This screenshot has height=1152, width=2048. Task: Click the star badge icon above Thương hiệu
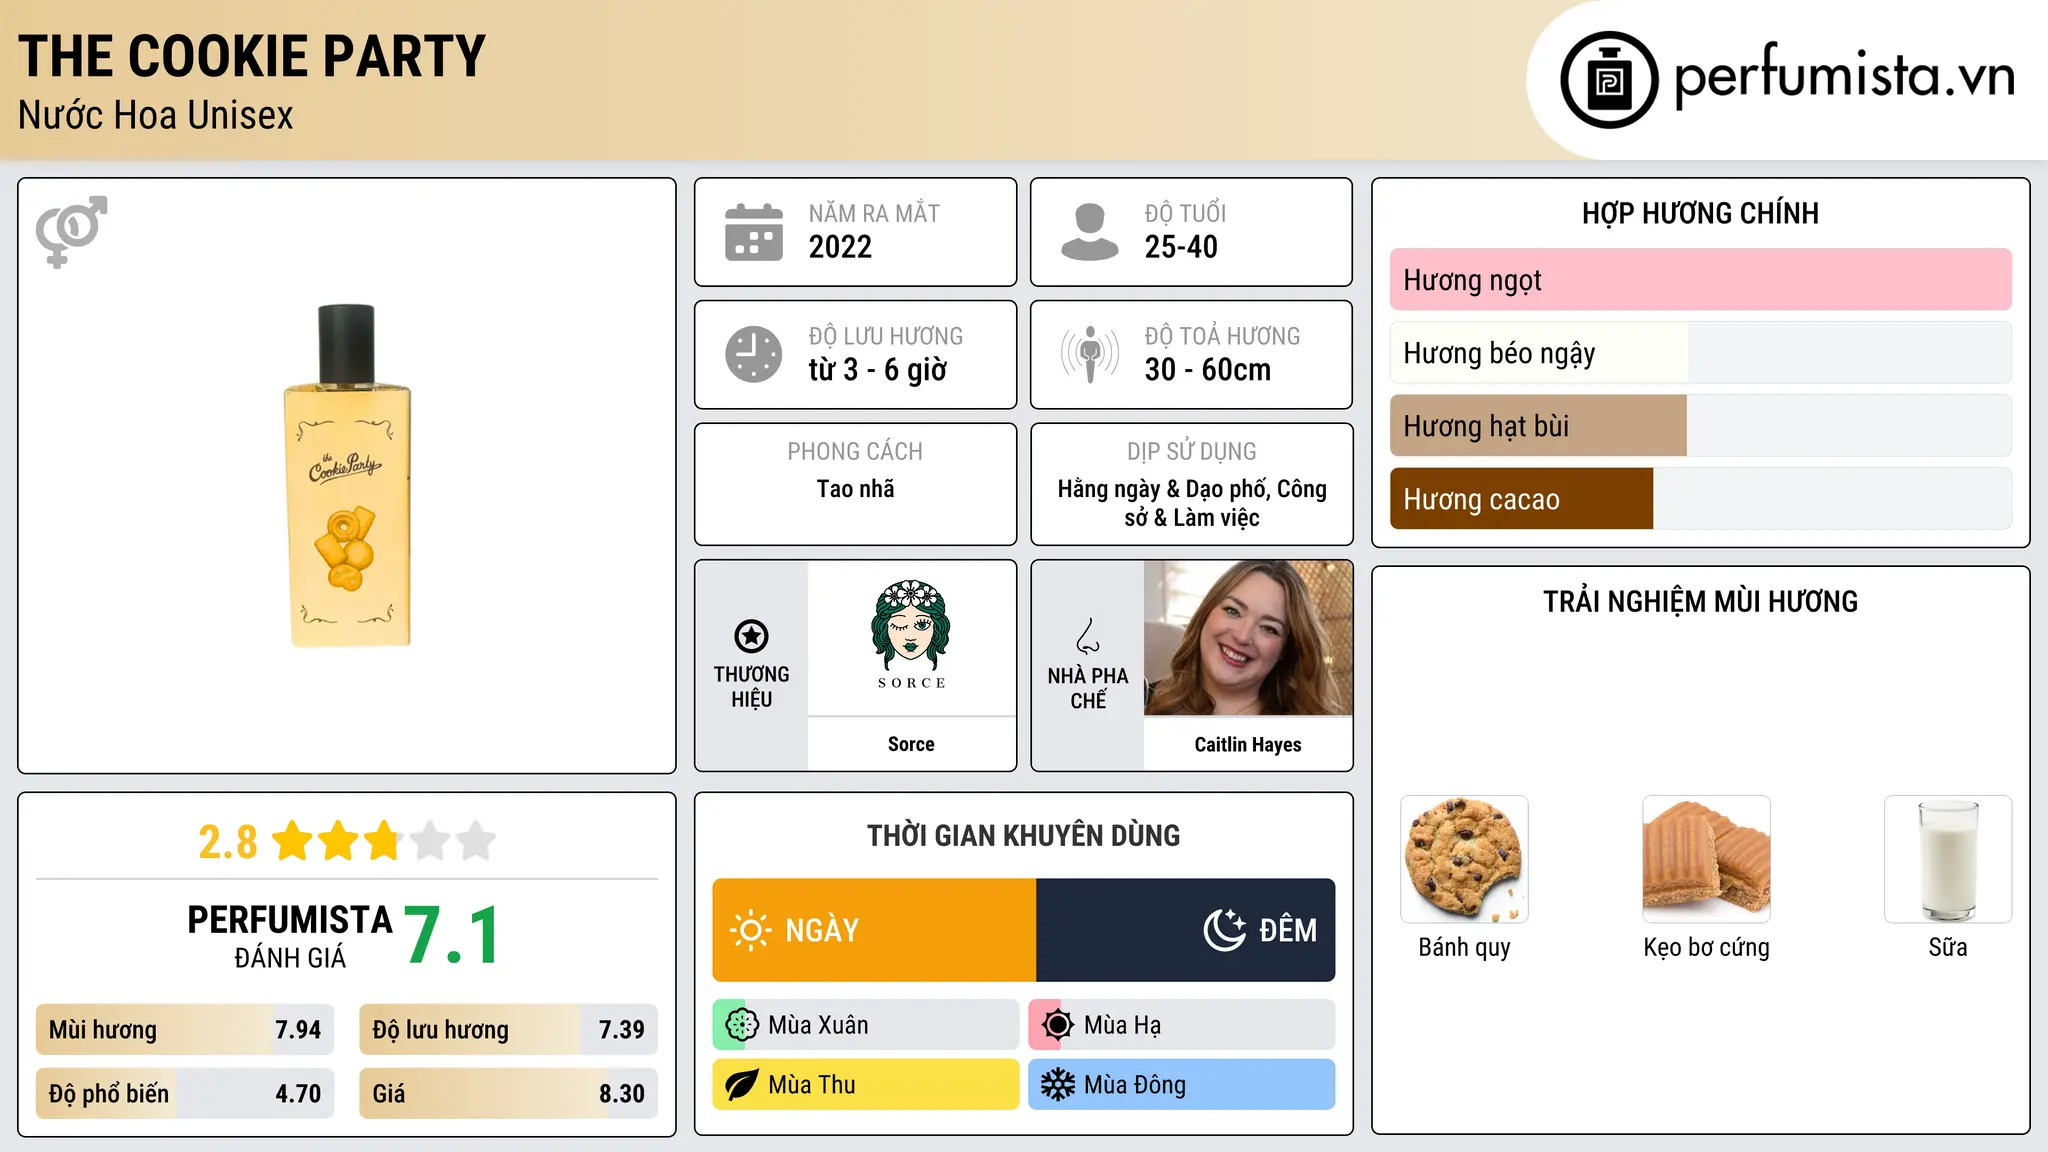coord(751,636)
